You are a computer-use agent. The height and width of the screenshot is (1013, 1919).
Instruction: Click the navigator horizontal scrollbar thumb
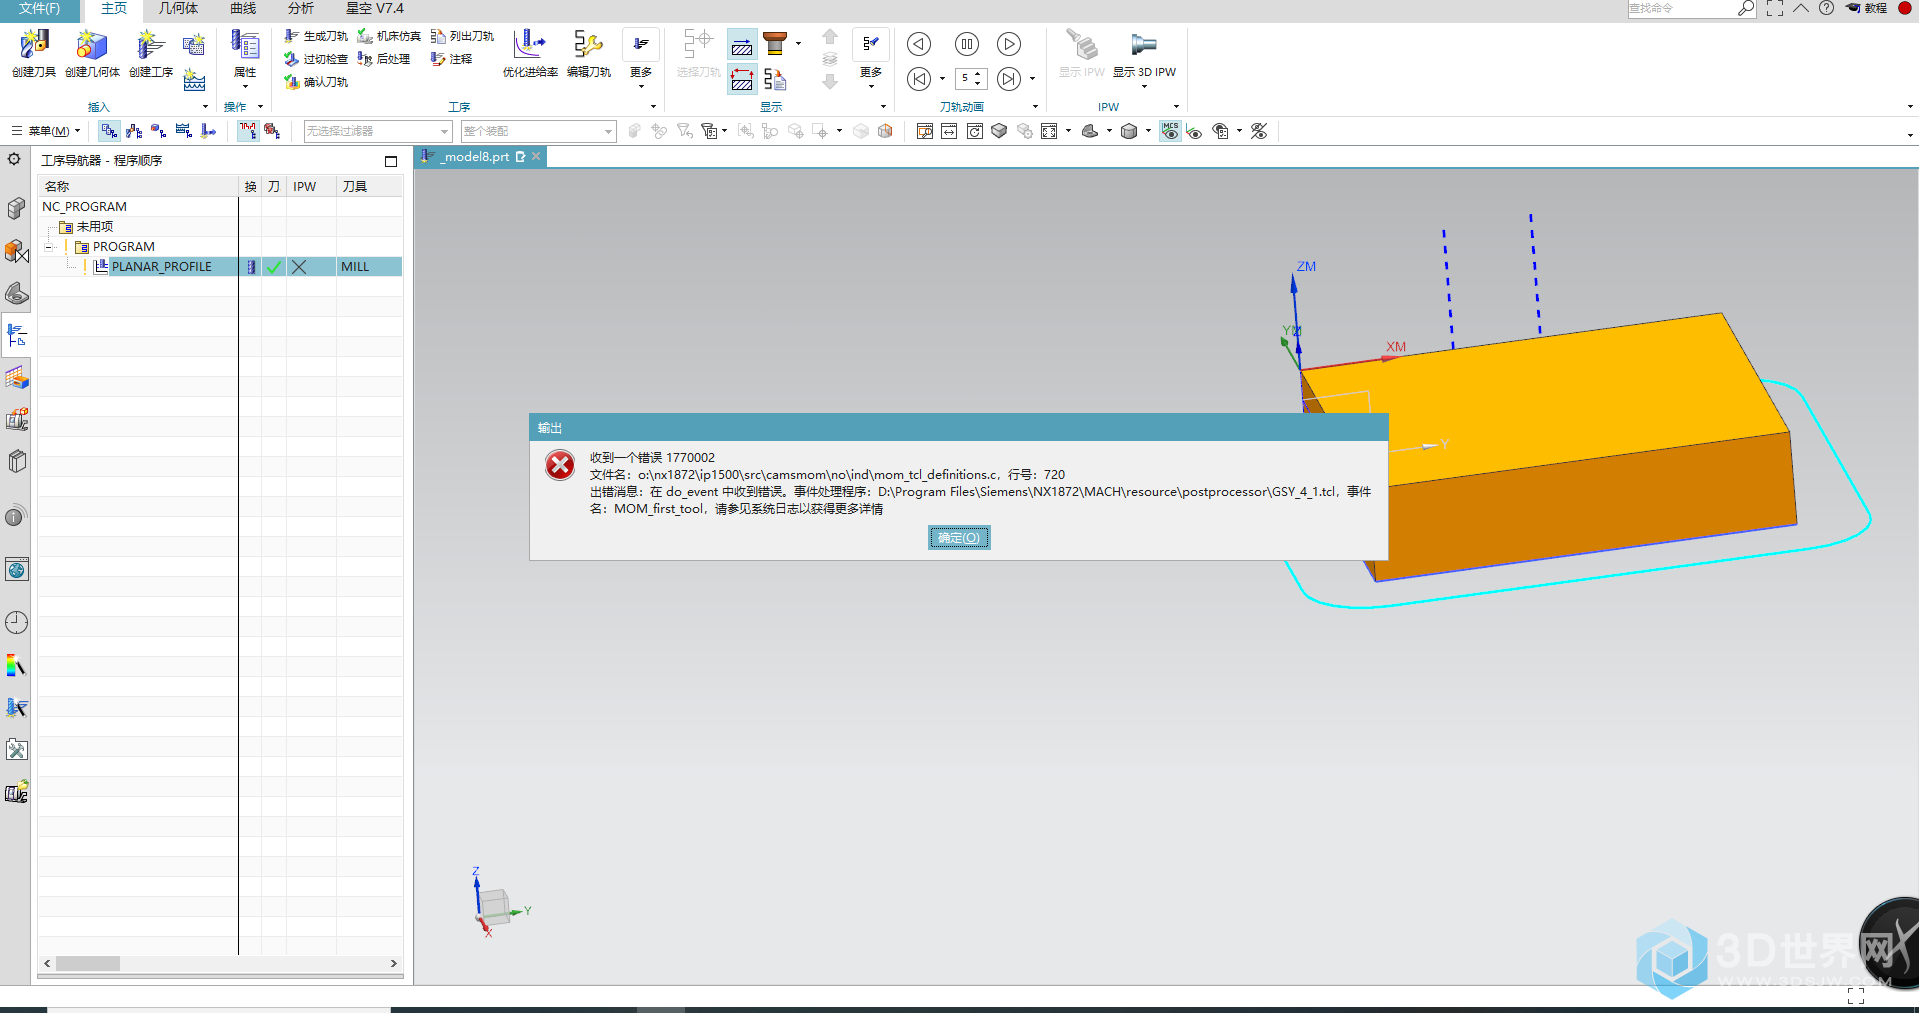tap(87, 964)
